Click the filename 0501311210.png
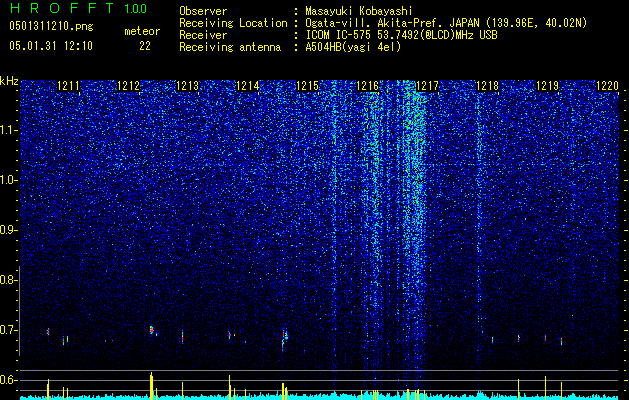This screenshot has height=400, width=629. (51, 27)
